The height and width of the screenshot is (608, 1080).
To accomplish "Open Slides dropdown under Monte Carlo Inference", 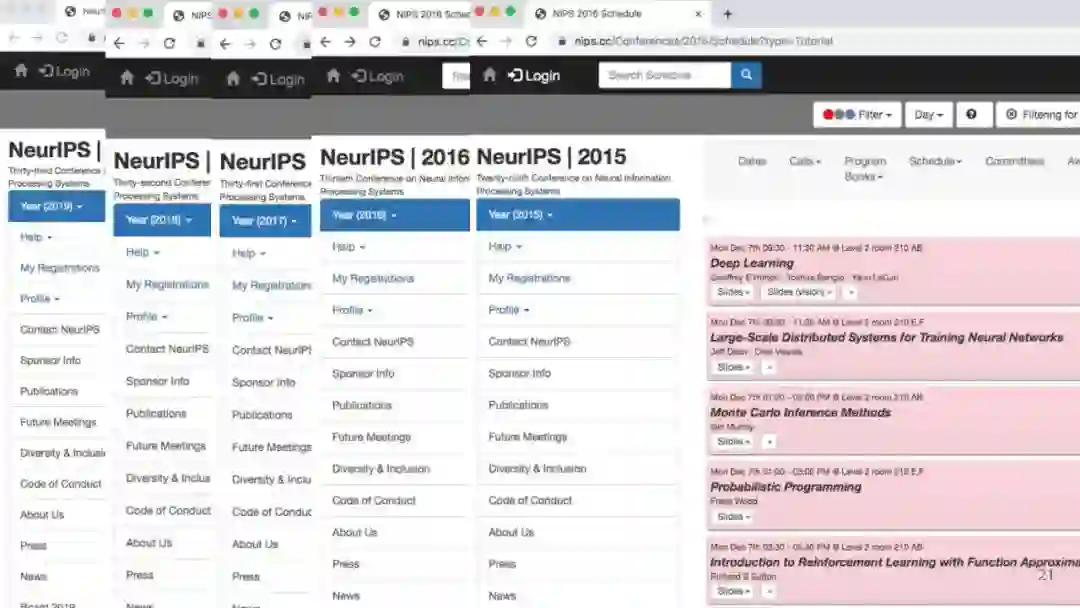I will [733, 441].
